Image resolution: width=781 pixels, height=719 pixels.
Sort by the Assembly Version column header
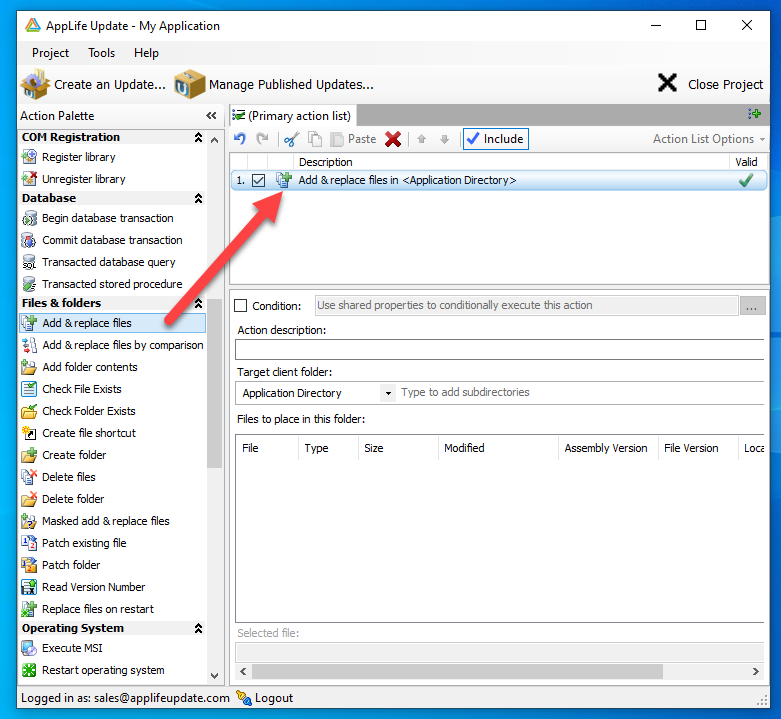(x=608, y=448)
